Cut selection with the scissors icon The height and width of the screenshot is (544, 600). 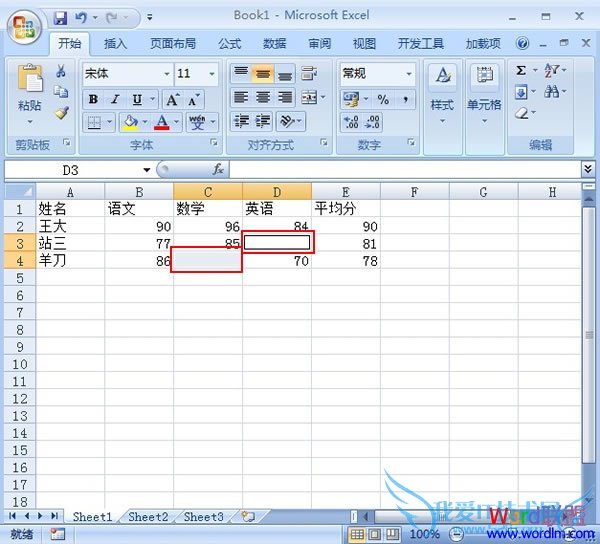click(x=61, y=70)
